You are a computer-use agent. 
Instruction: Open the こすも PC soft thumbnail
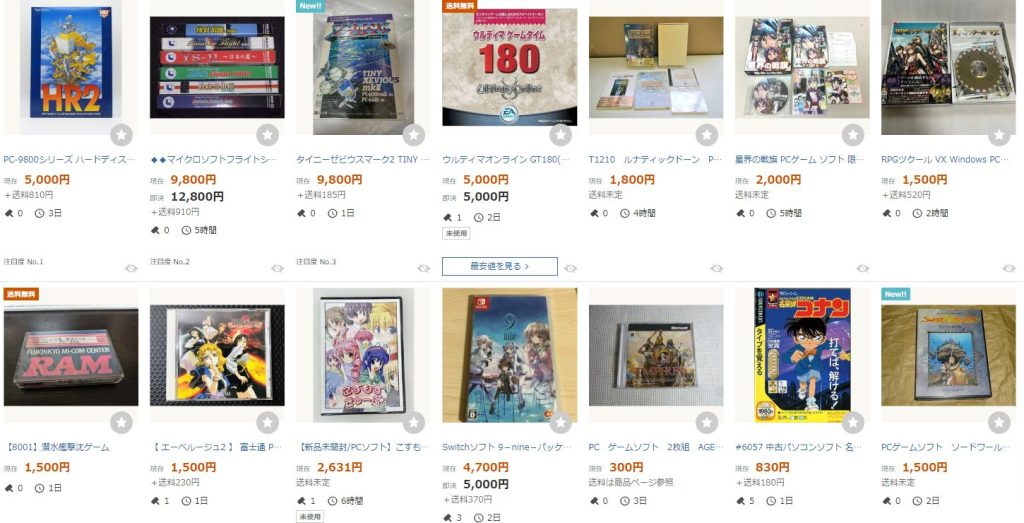point(363,356)
